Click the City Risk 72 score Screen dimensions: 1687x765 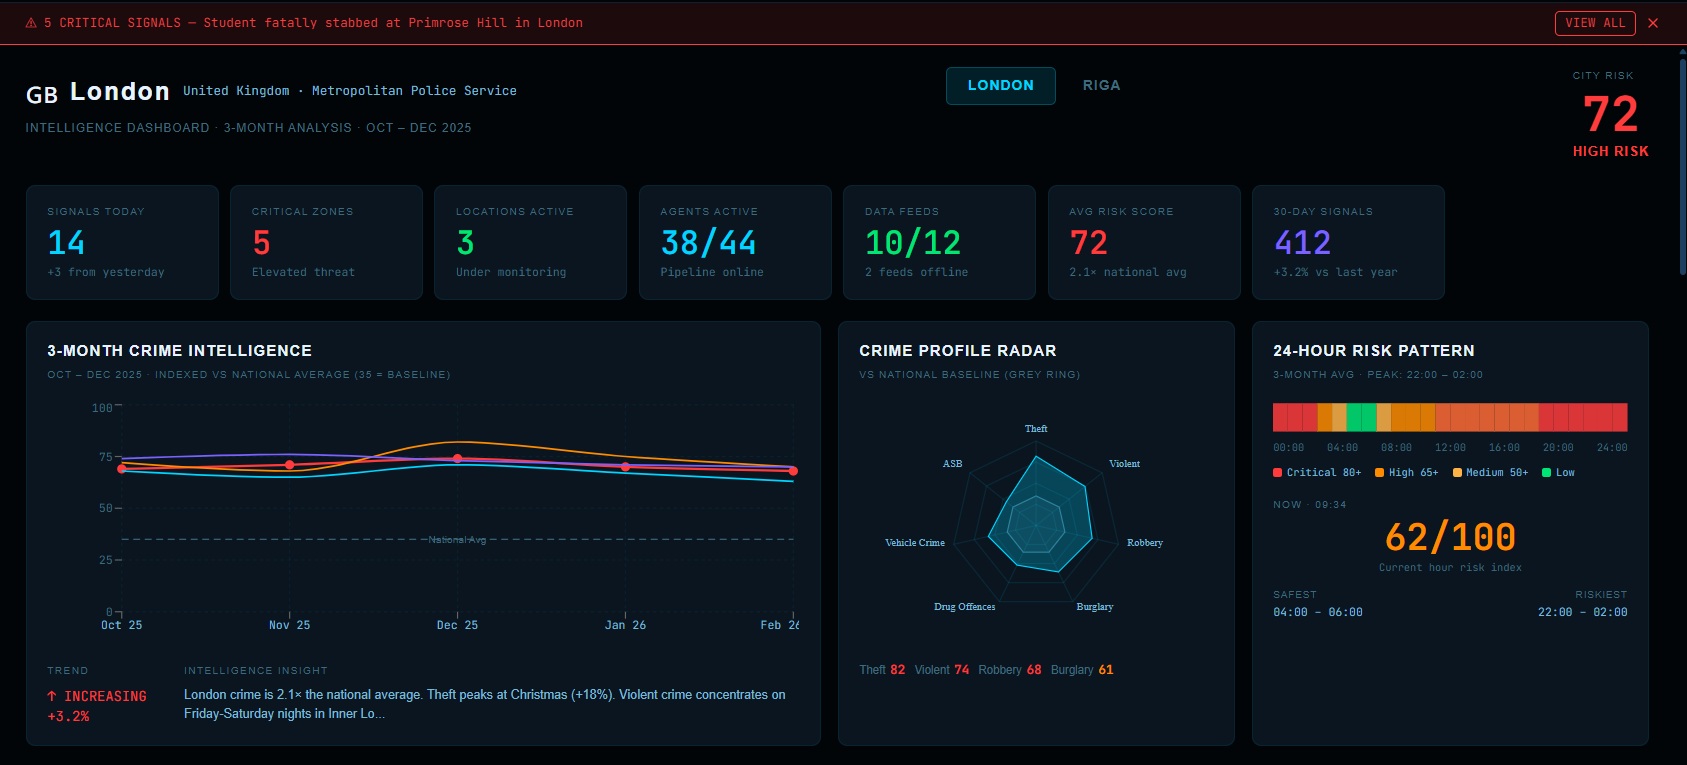coord(1610,114)
